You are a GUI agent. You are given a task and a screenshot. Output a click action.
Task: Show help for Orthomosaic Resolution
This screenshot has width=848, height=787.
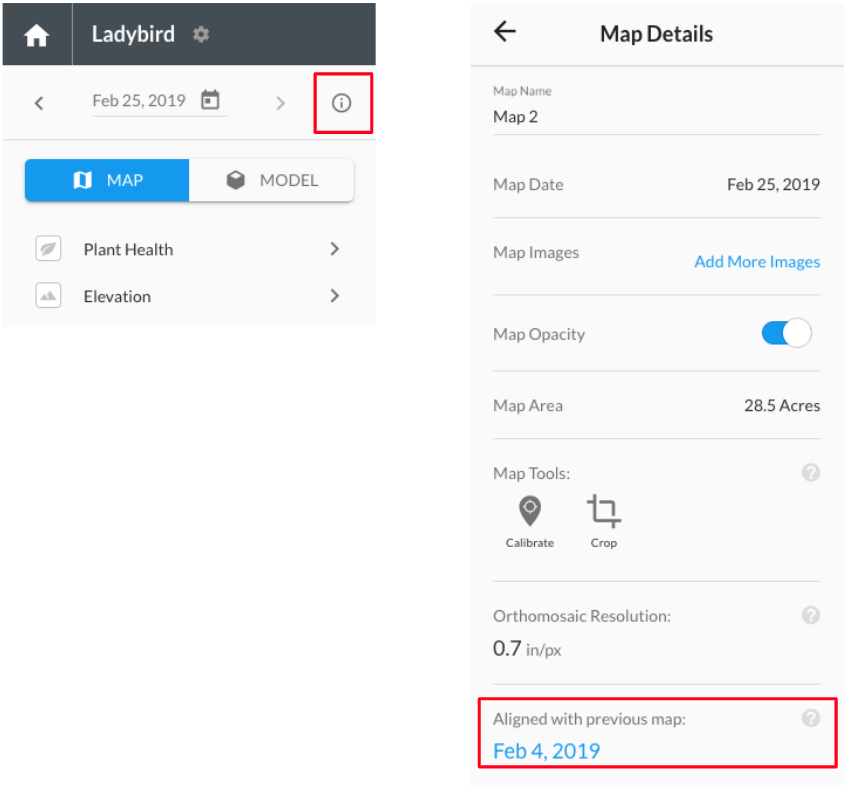811,615
